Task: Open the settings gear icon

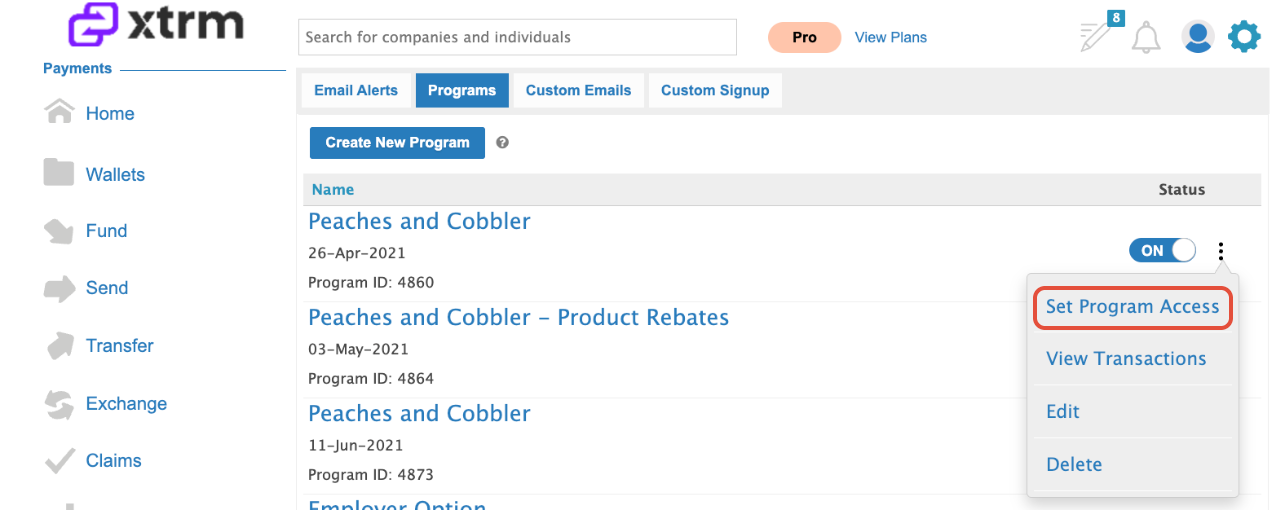Action: 1244,37
